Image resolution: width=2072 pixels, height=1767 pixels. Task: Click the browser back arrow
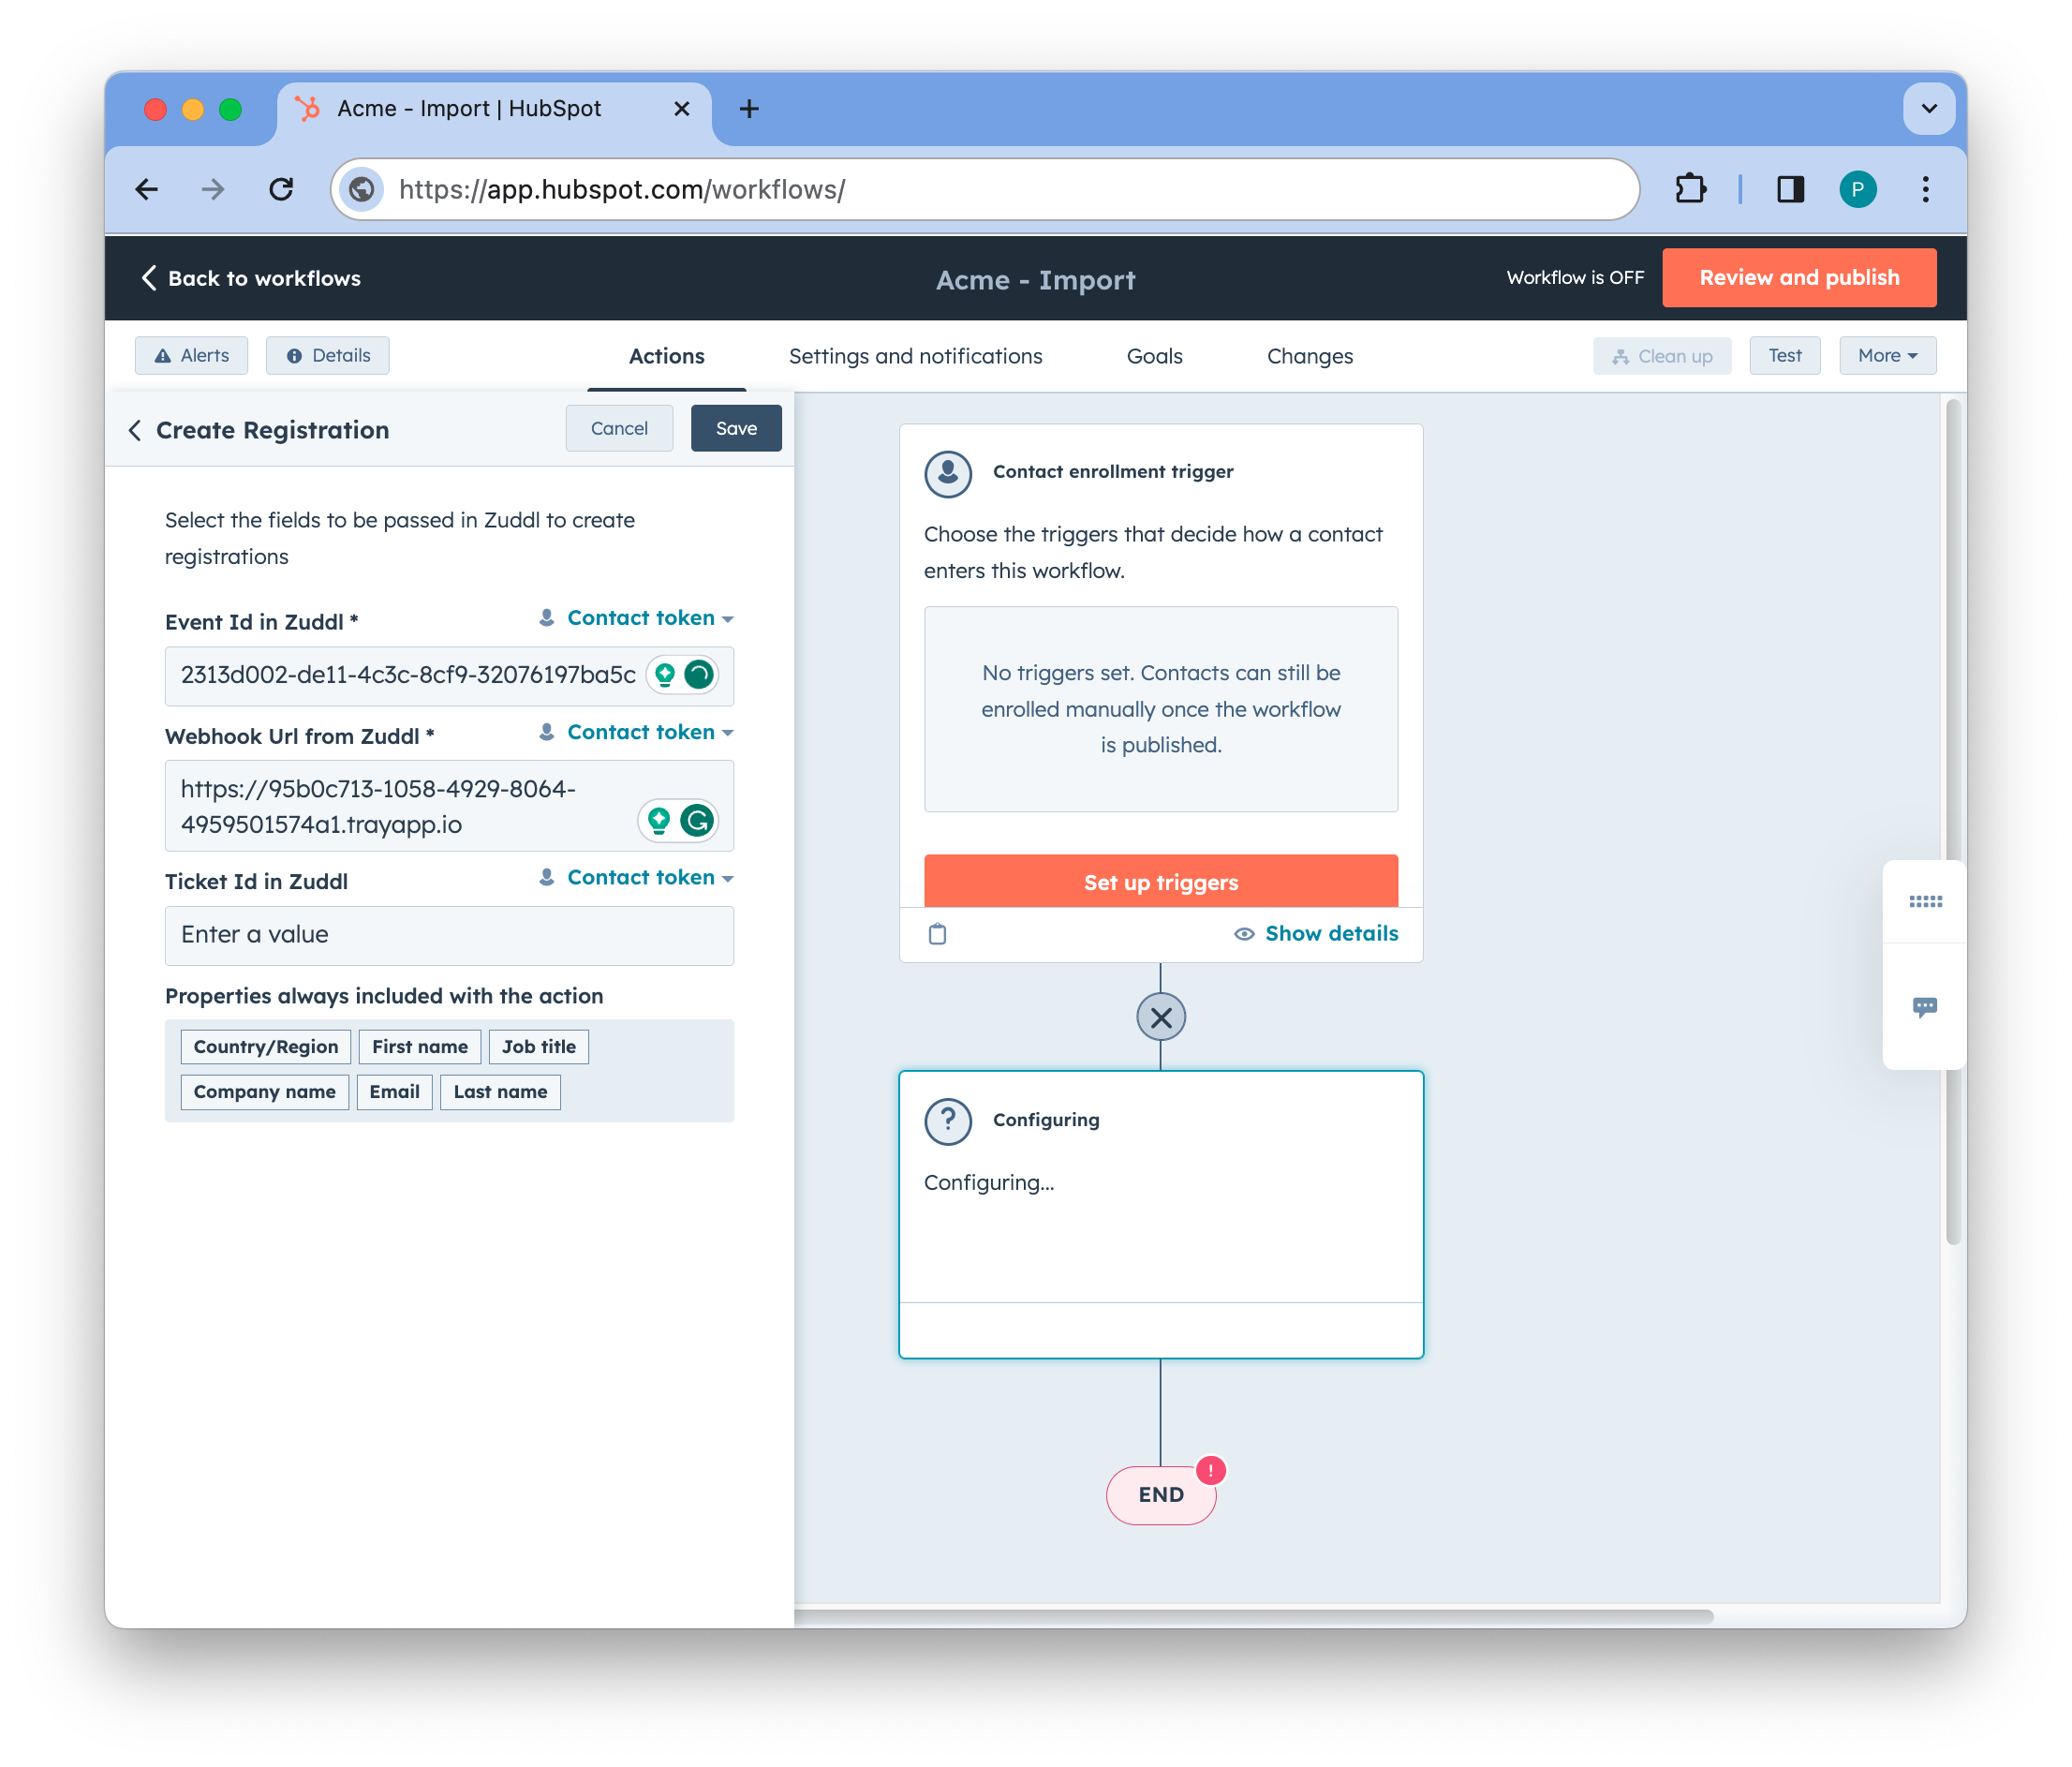tap(147, 189)
